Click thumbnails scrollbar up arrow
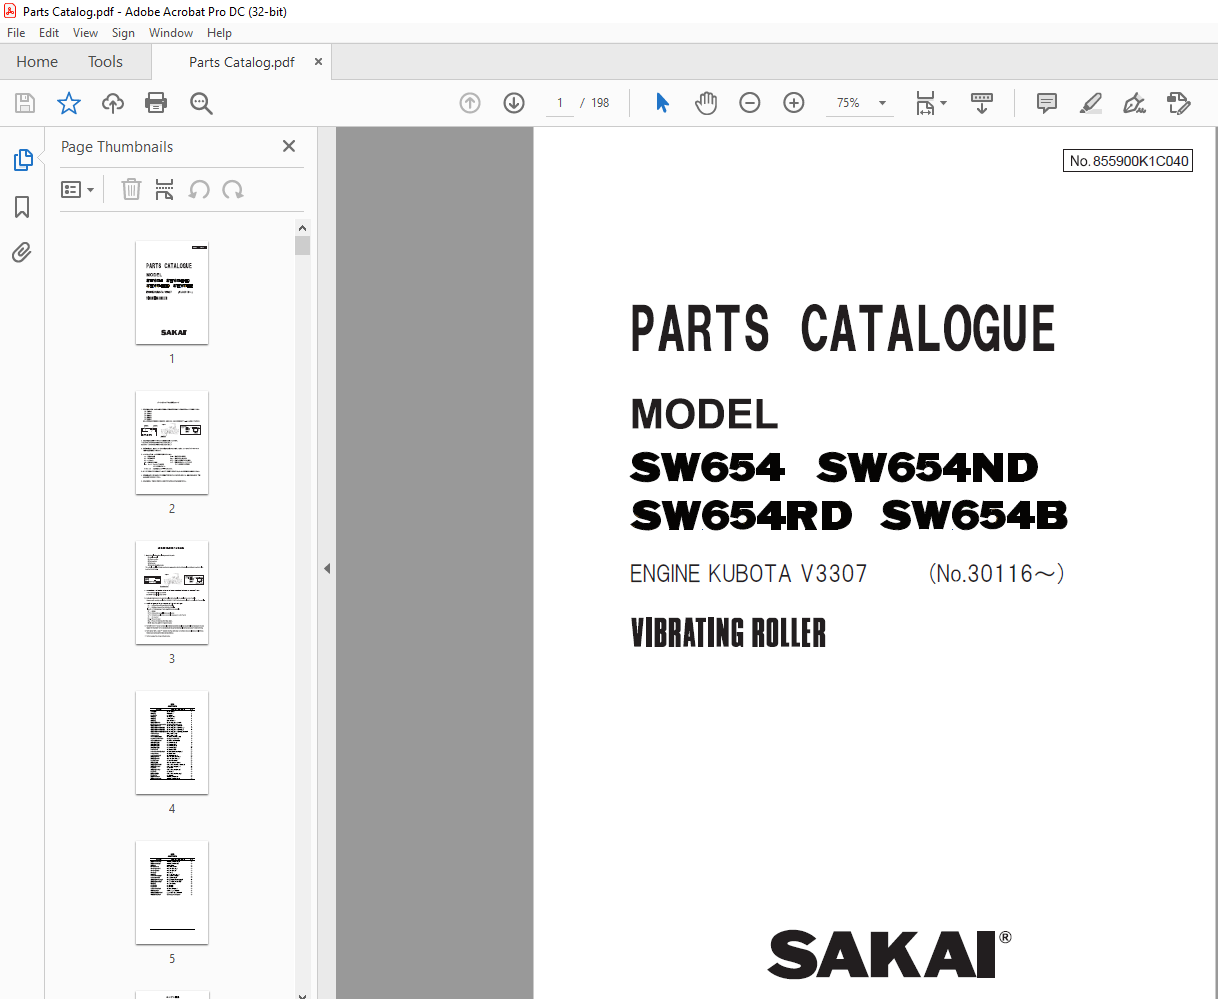The image size is (1218, 999). (x=303, y=229)
